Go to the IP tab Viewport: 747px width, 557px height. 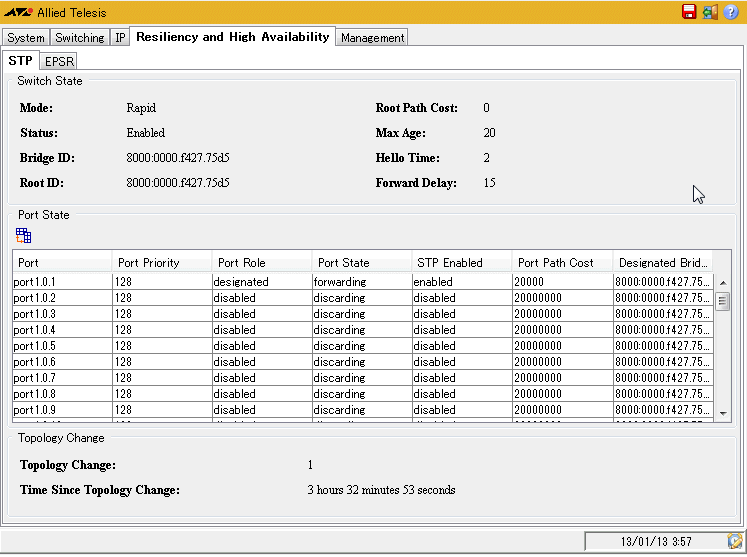click(120, 38)
